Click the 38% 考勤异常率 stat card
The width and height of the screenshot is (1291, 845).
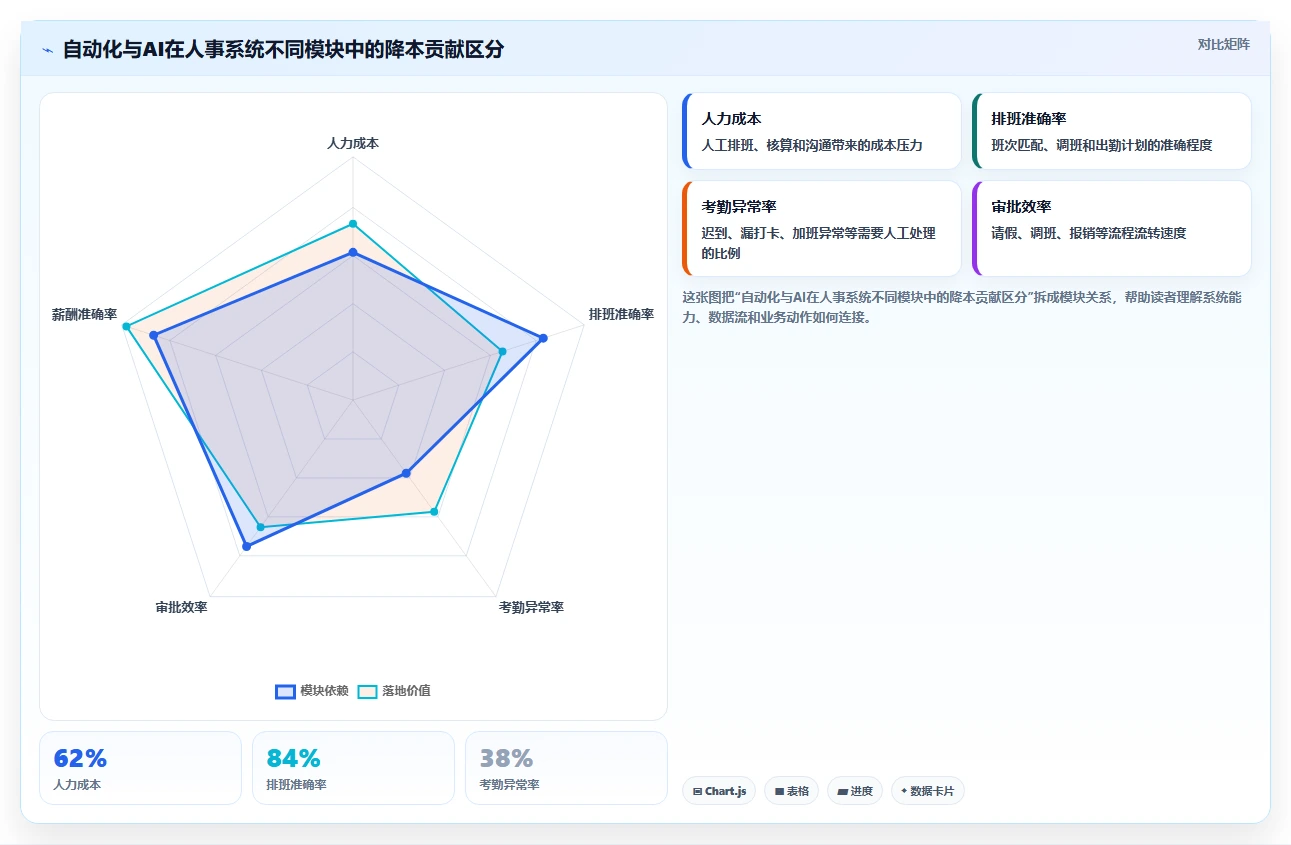tap(566, 768)
